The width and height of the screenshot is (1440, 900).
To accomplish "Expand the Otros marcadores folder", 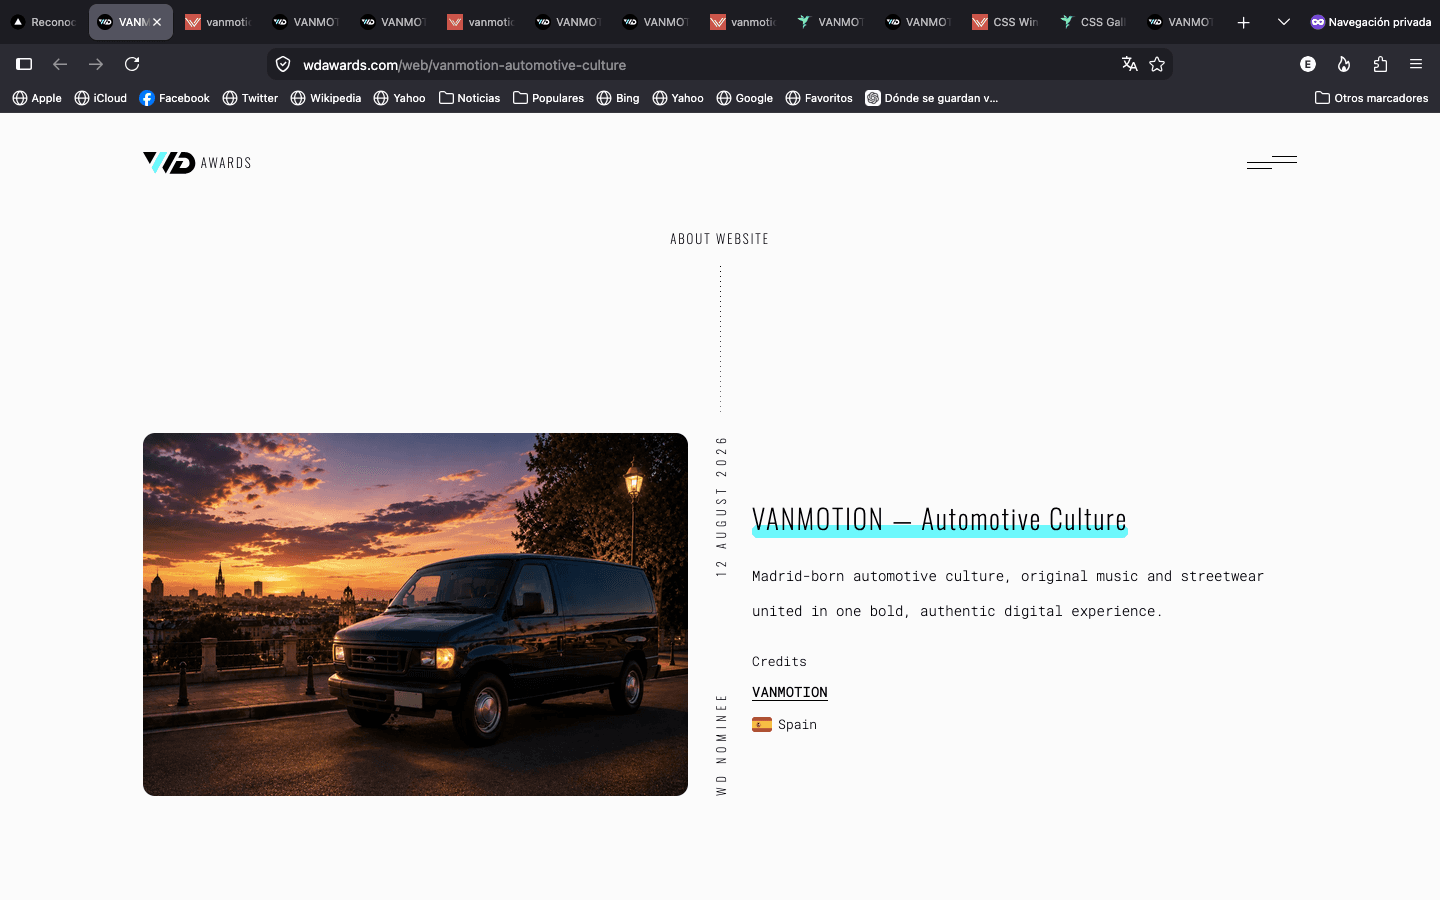I will point(1372,98).
